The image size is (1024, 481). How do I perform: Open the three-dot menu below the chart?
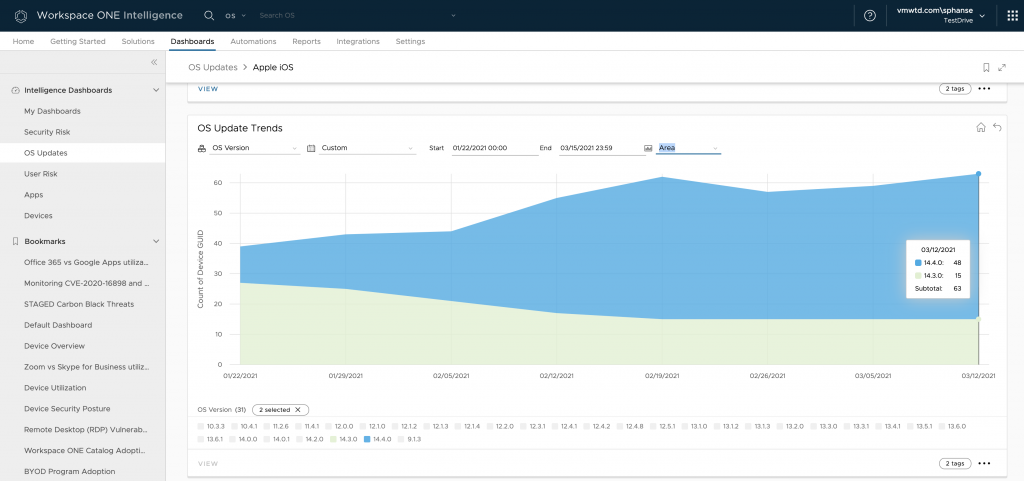tap(984, 464)
